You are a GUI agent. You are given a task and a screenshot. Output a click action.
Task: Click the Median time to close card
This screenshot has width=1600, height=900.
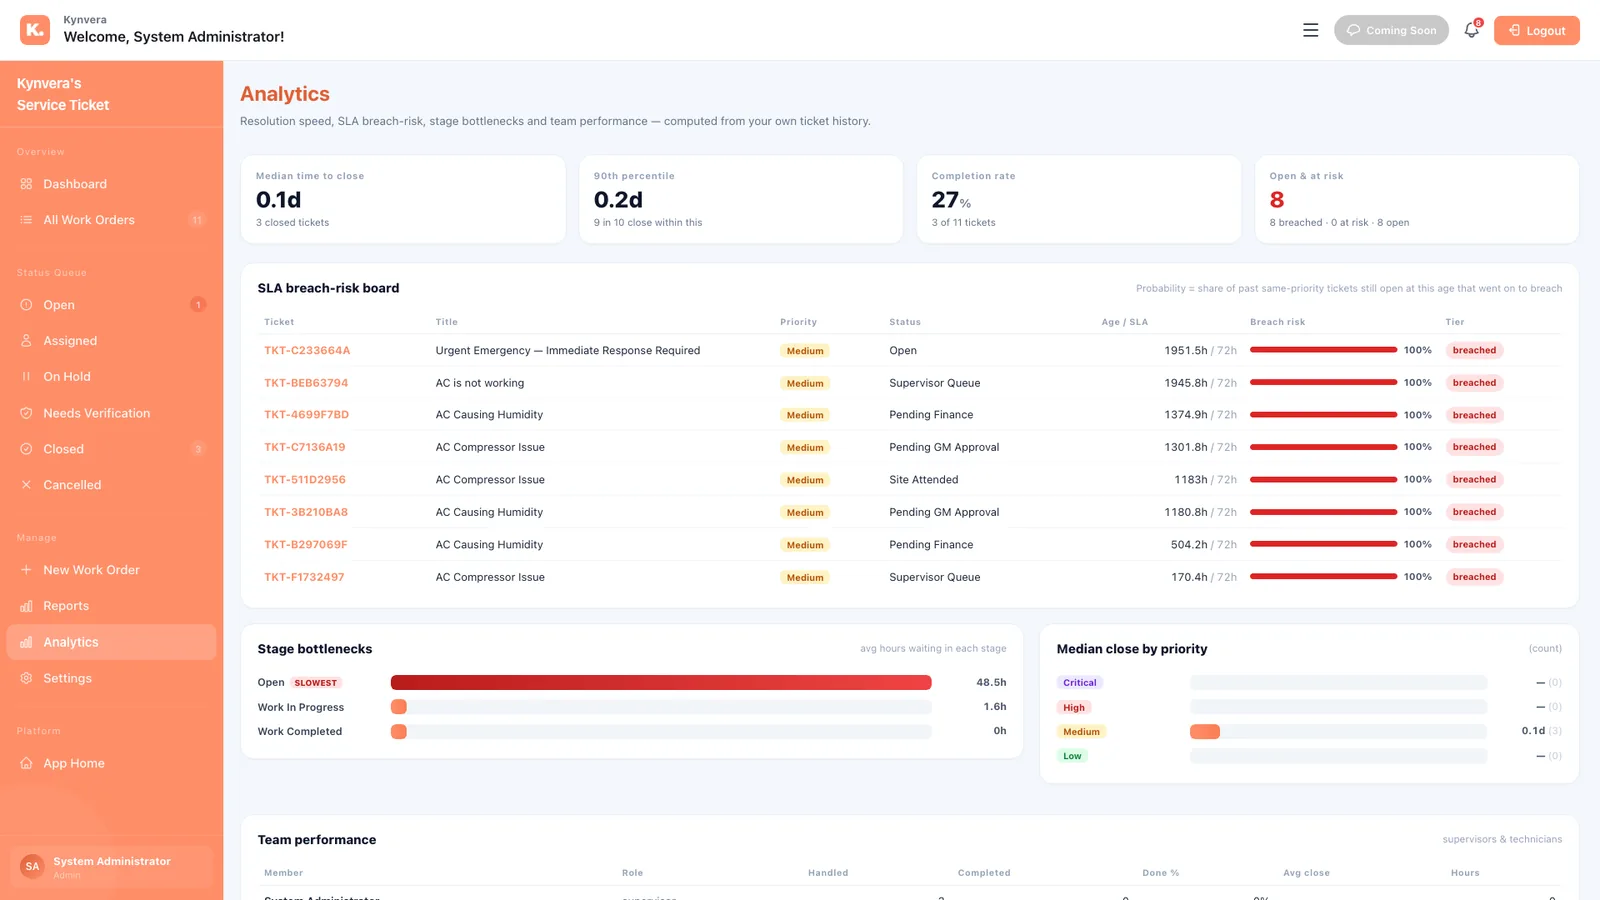[x=403, y=199]
